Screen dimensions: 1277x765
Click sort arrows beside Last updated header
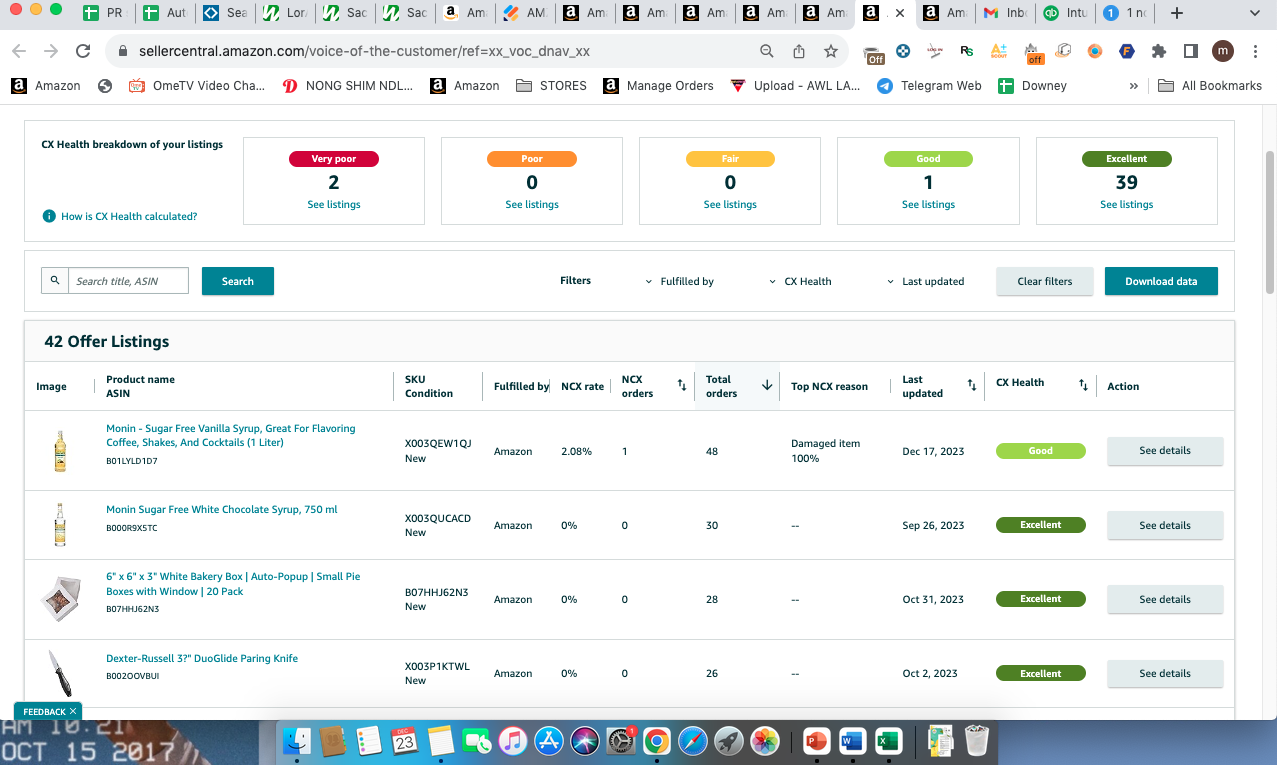click(972, 385)
